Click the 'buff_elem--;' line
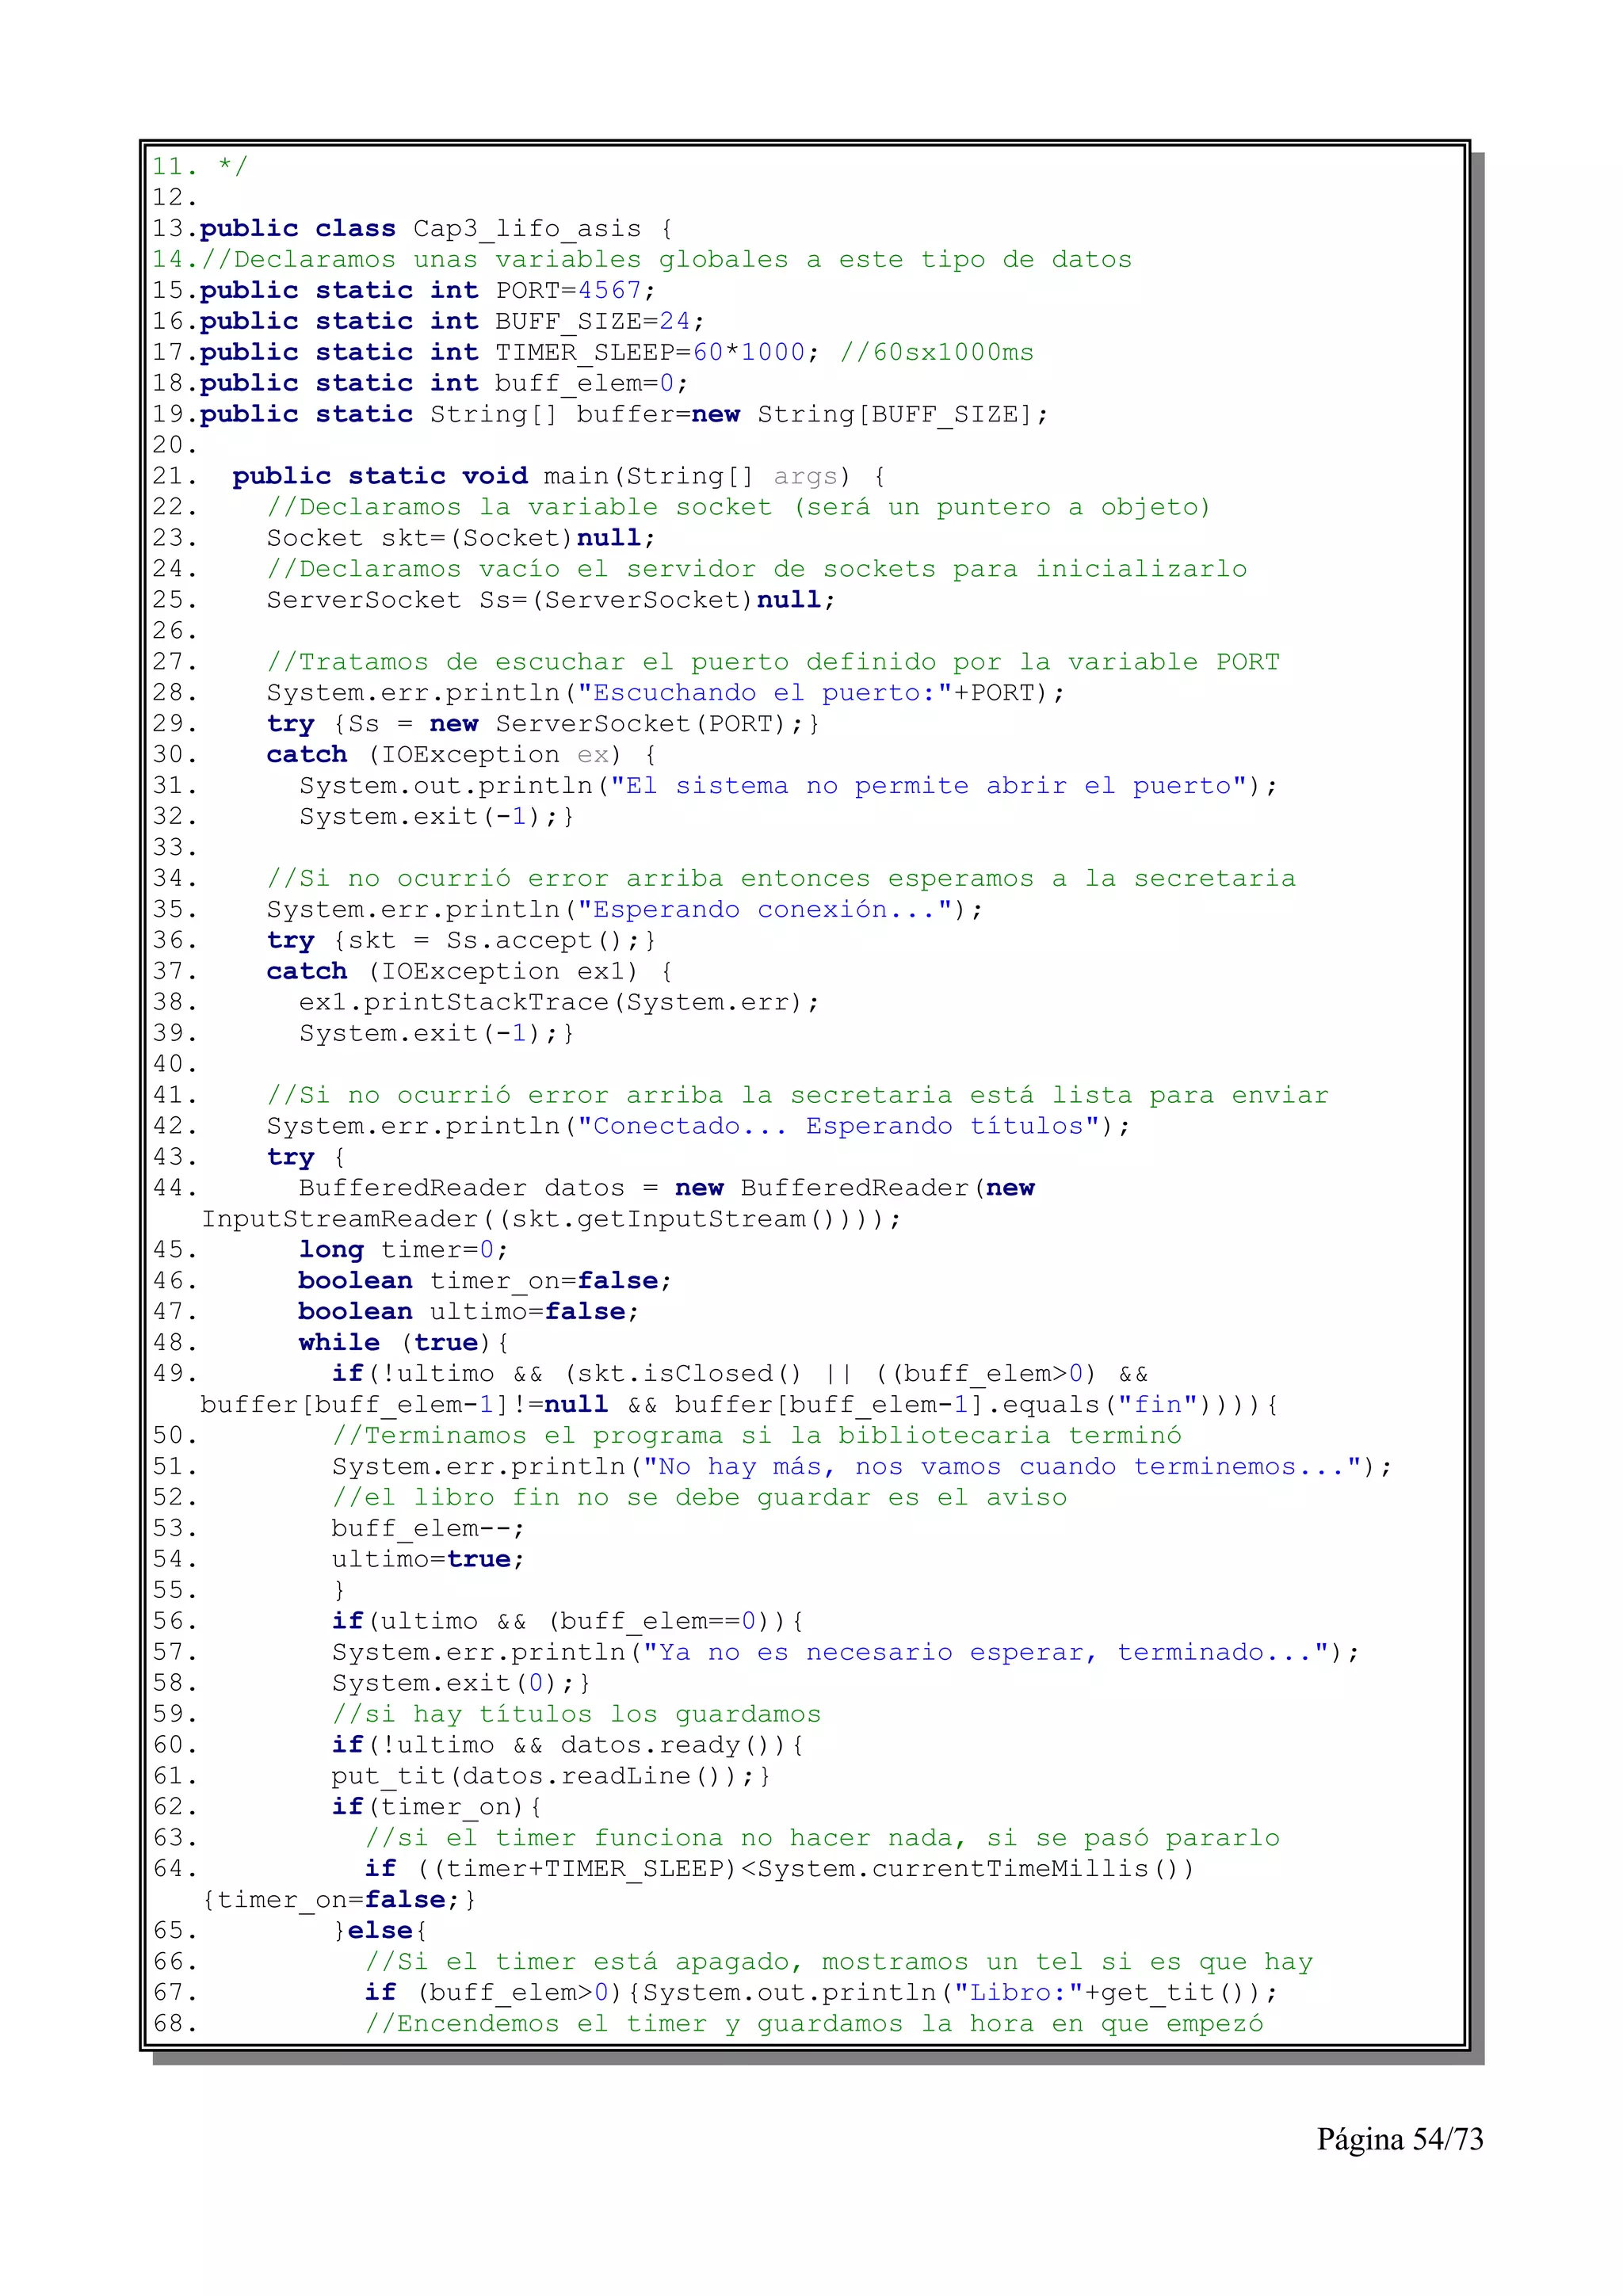The width and height of the screenshot is (1623, 2296). [428, 1530]
